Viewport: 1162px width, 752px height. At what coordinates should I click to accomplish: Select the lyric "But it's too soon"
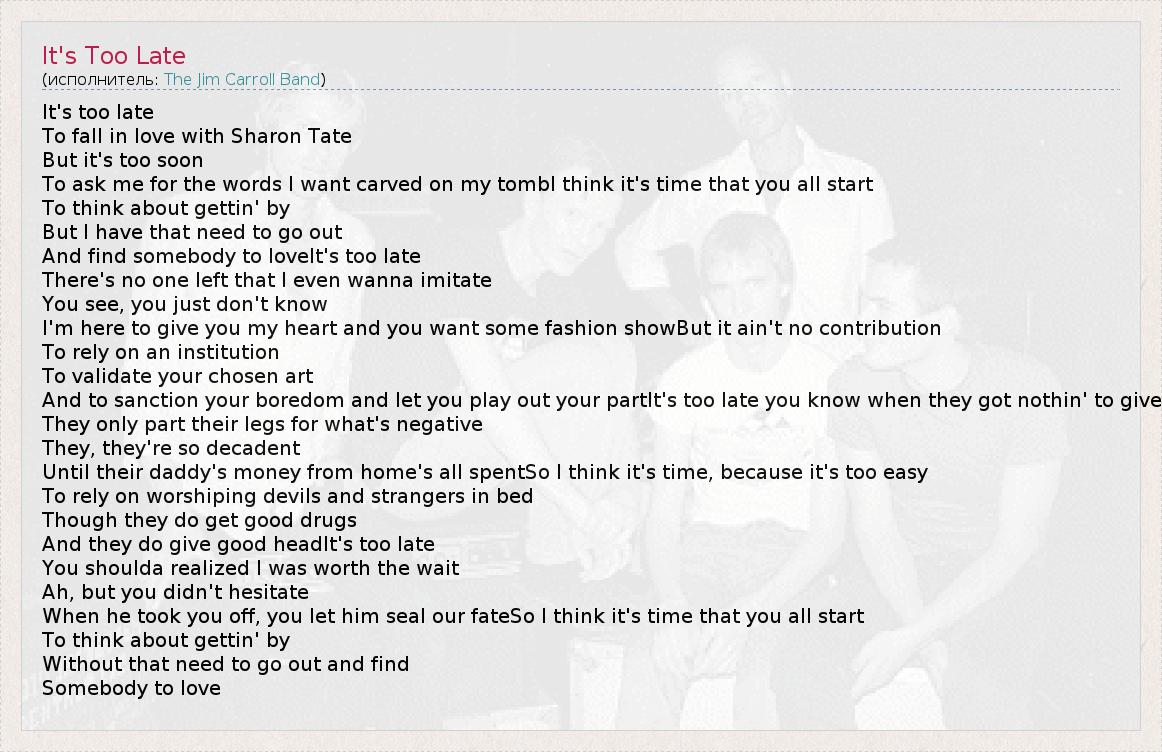click(x=122, y=160)
